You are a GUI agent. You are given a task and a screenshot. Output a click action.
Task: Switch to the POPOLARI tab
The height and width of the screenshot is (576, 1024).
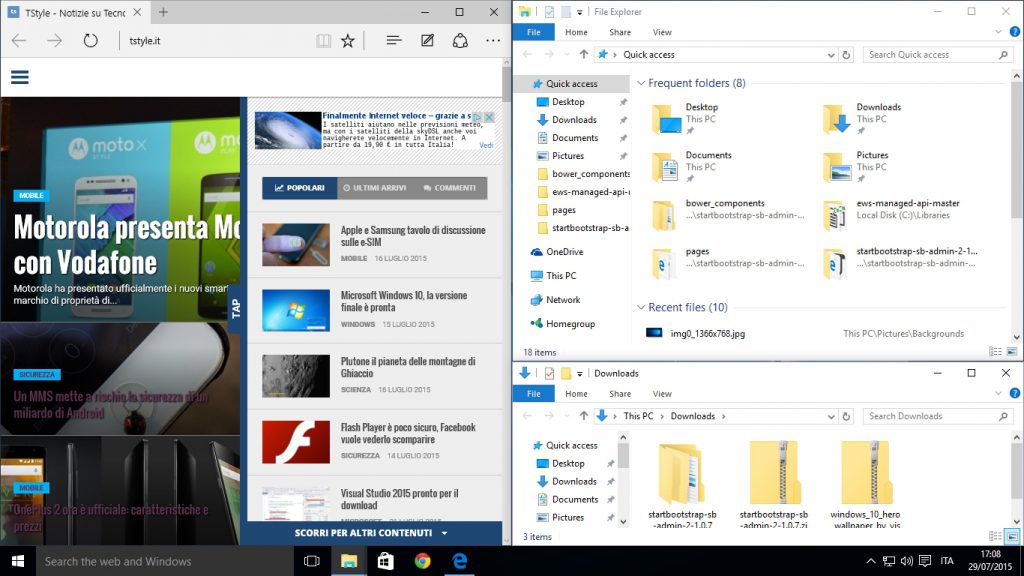300,188
